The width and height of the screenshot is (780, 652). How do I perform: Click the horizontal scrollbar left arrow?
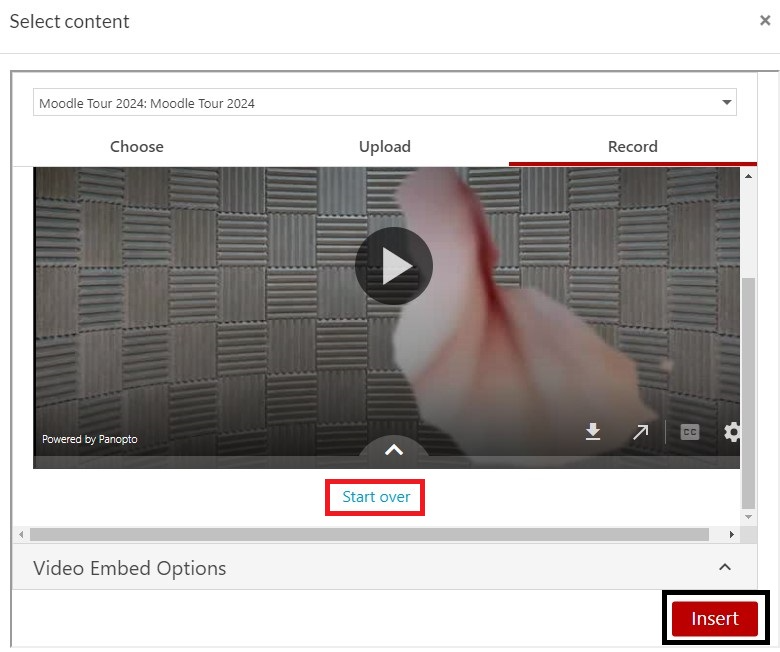[21, 535]
